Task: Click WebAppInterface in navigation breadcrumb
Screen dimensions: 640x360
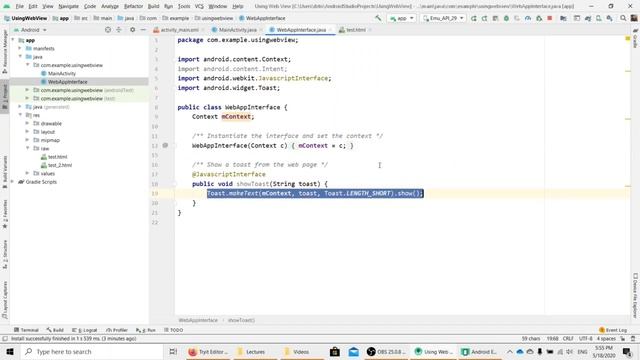Action: pos(262,18)
